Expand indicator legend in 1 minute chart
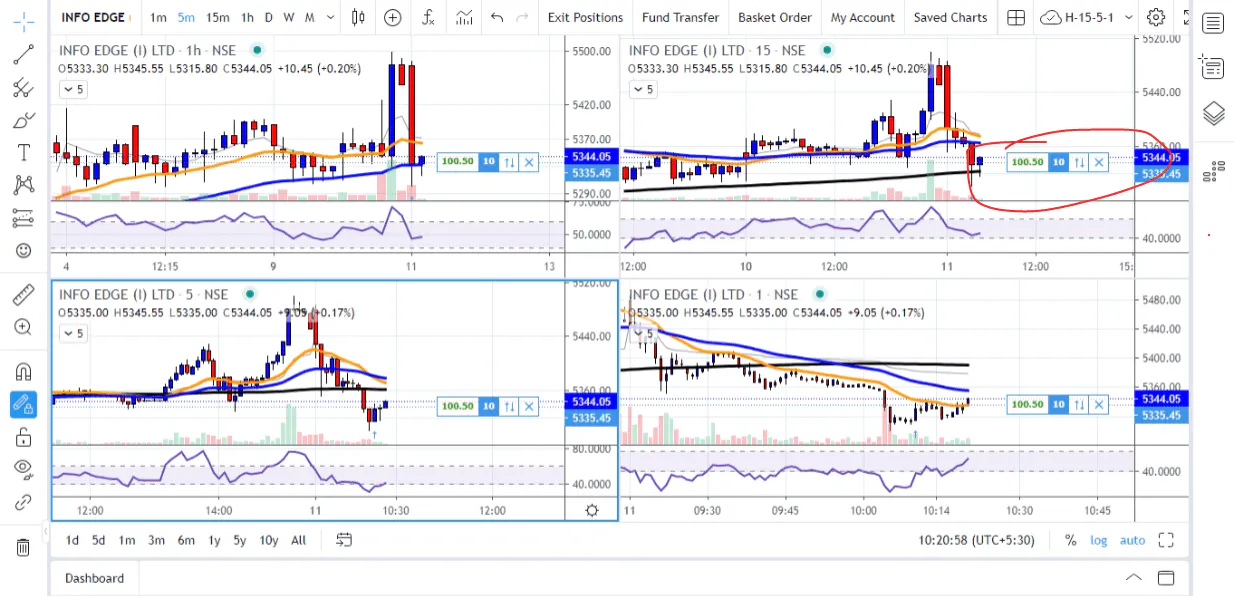Viewport: 1234px width, 598px height. [x=643, y=333]
